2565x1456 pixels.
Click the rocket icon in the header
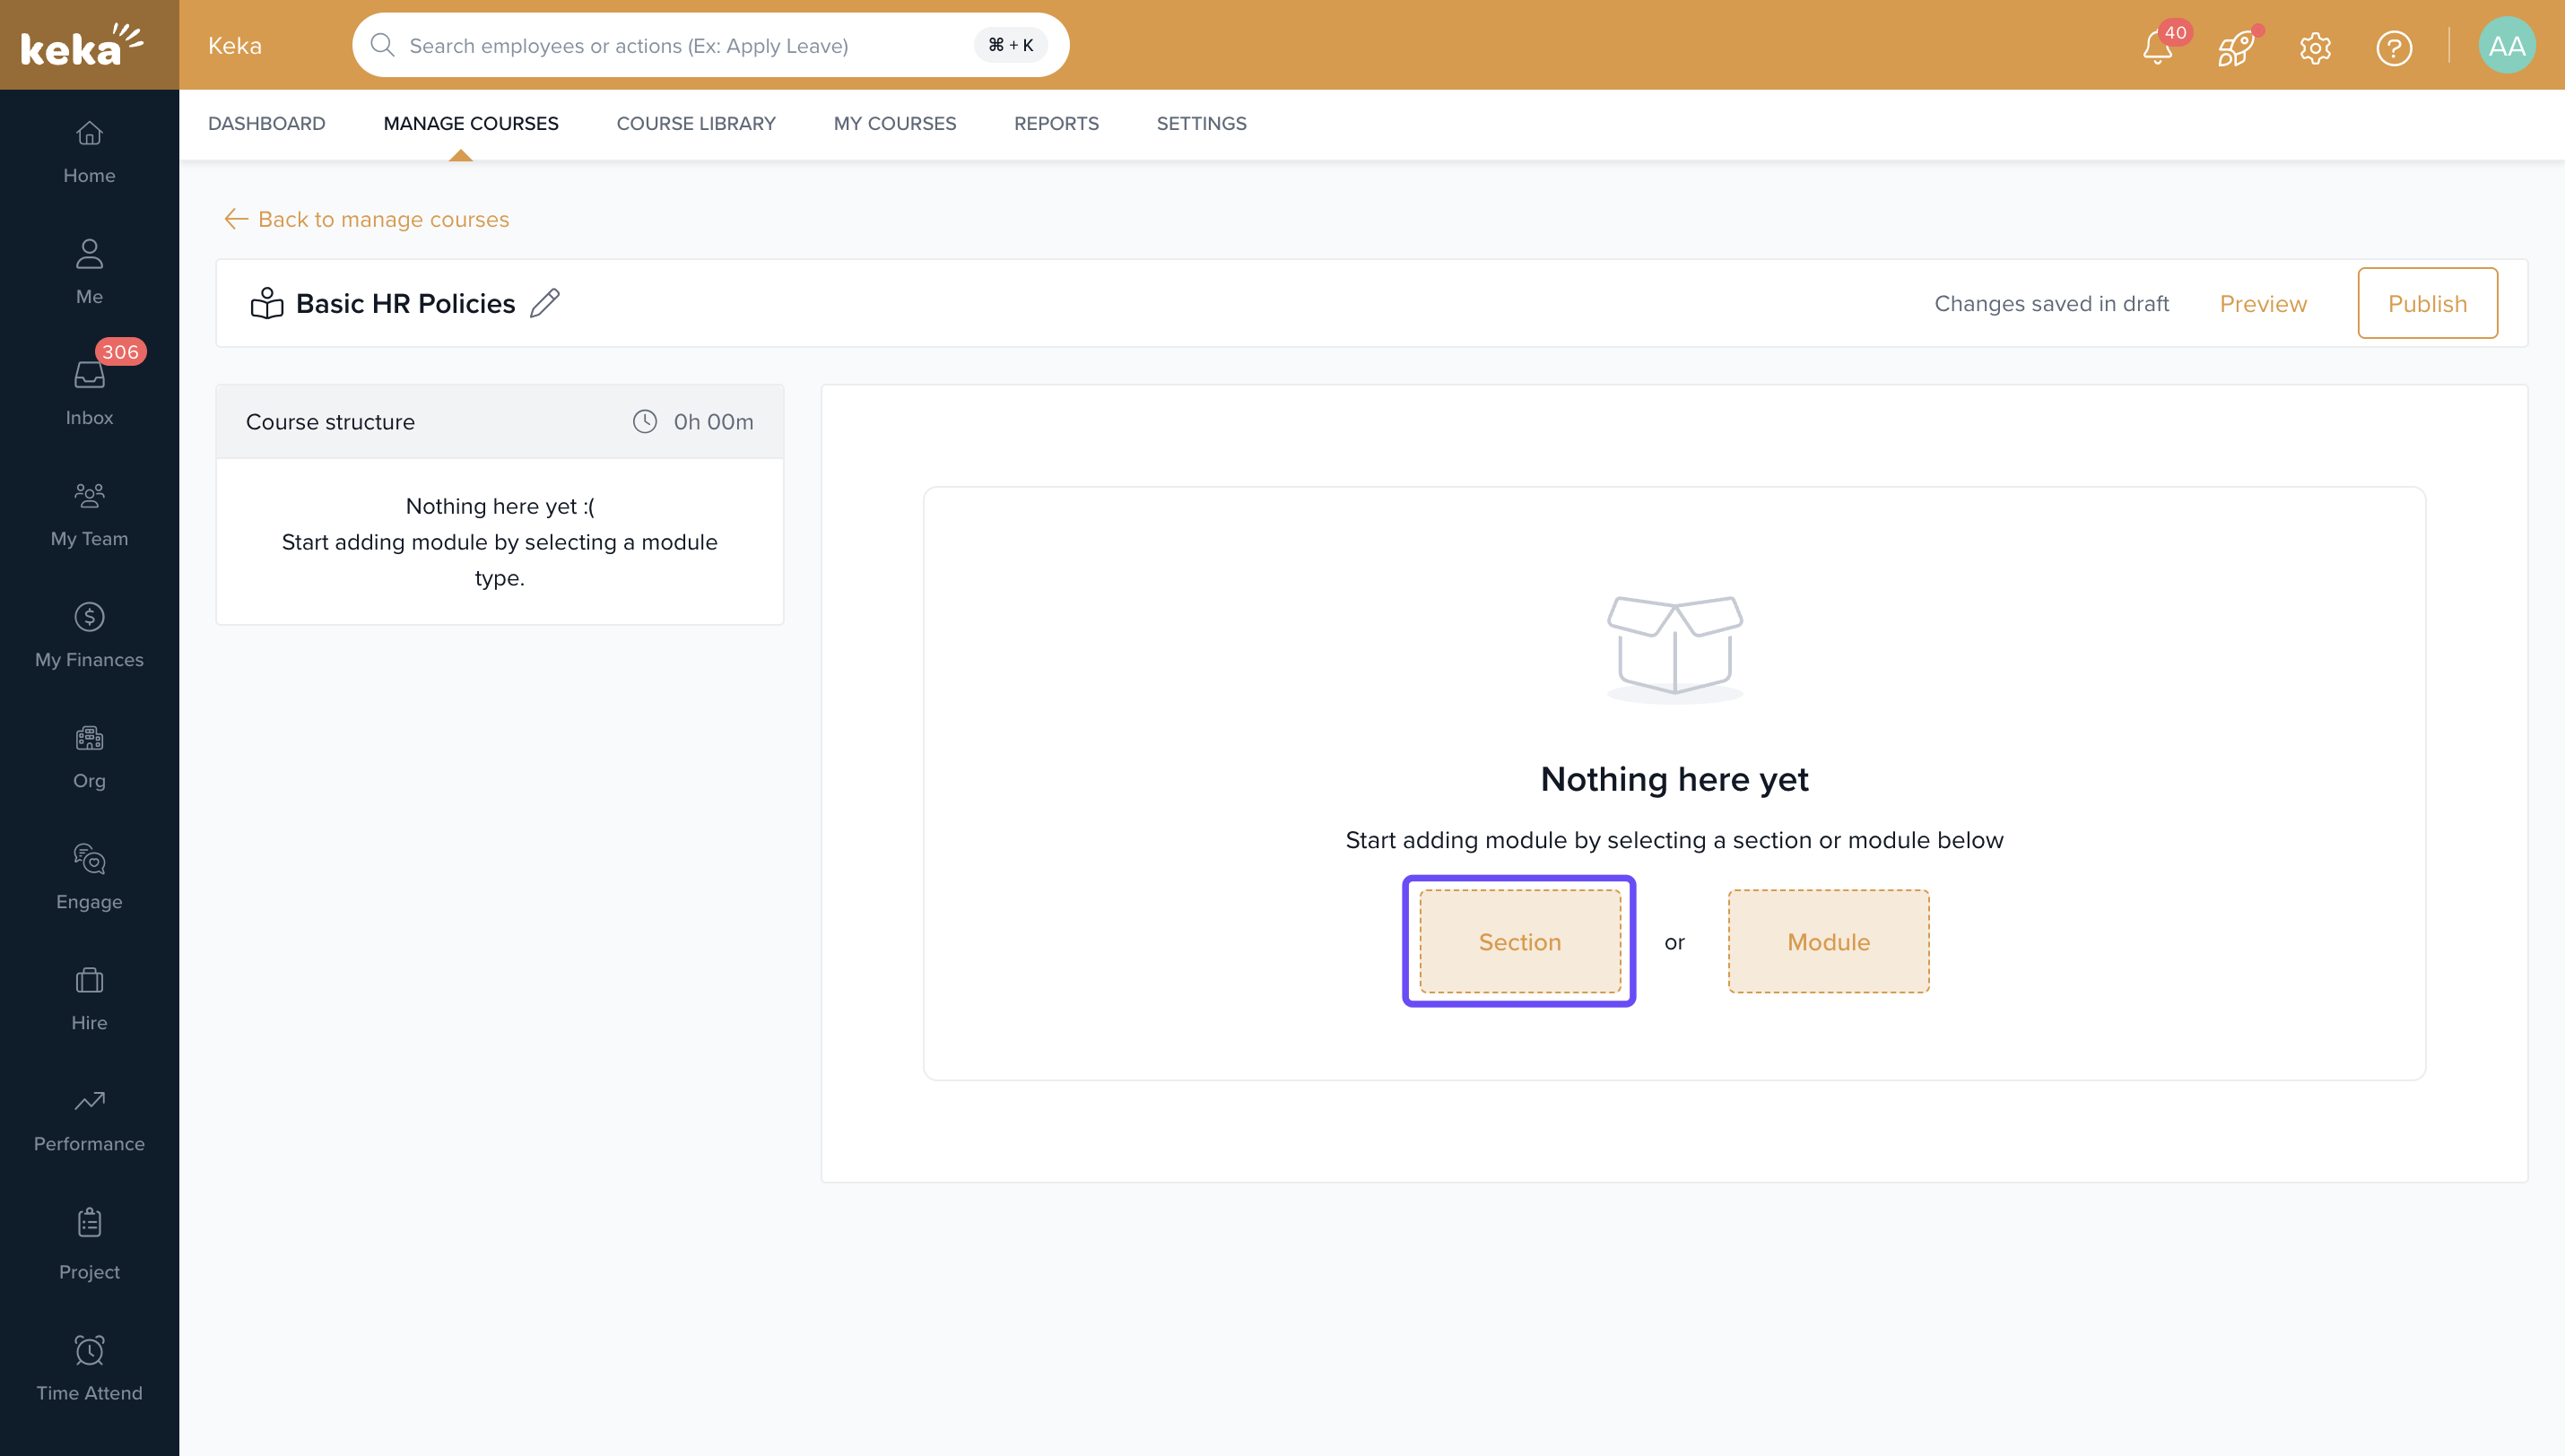click(x=2236, y=47)
